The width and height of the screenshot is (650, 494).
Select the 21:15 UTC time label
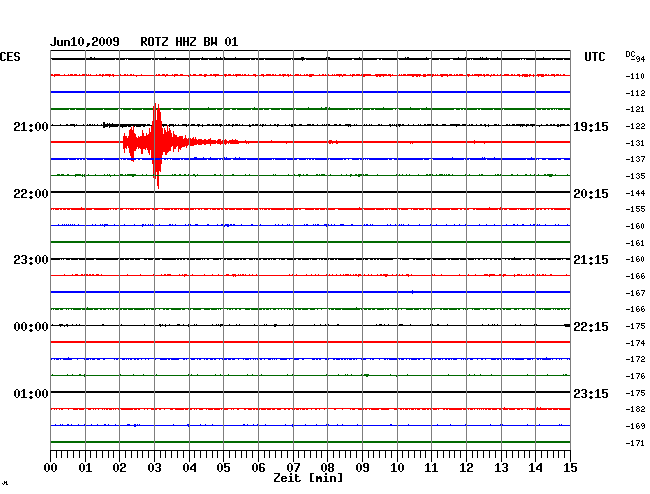click(x=591, y=260)
